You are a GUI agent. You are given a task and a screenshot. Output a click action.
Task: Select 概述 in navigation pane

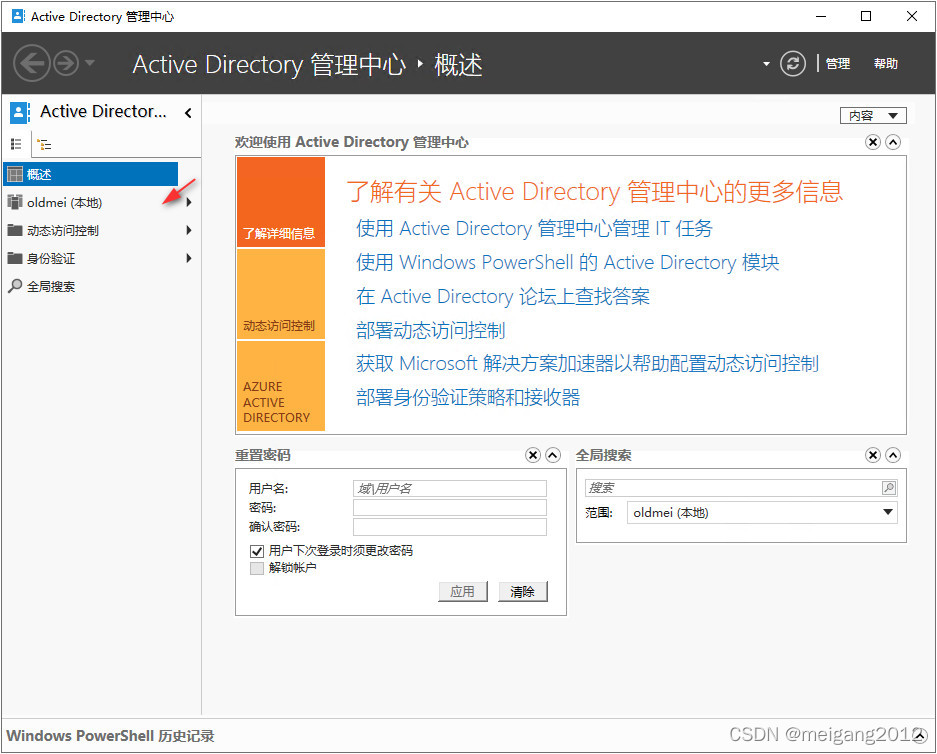tap(91, 174)
